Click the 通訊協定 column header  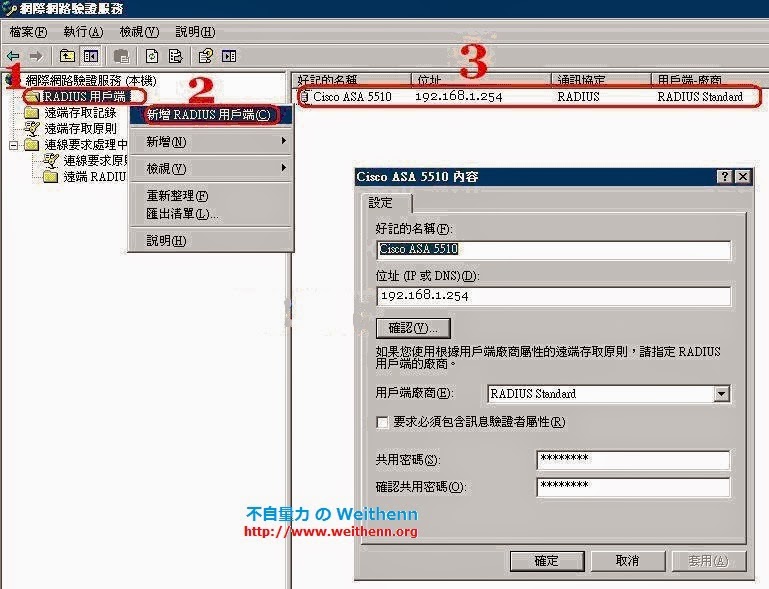[602, 79]
